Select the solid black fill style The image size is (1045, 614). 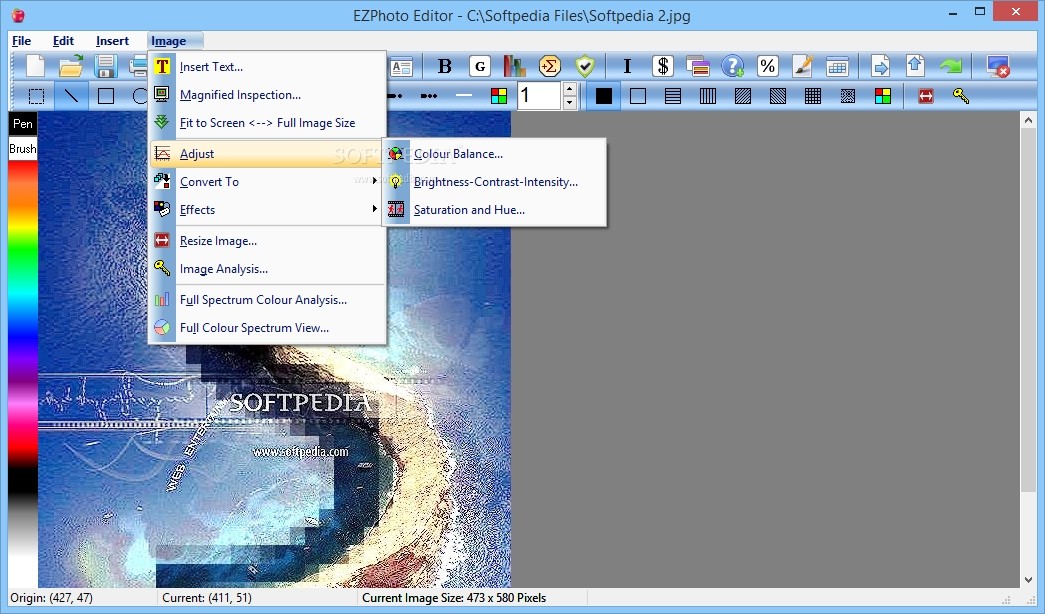point(603,96)
